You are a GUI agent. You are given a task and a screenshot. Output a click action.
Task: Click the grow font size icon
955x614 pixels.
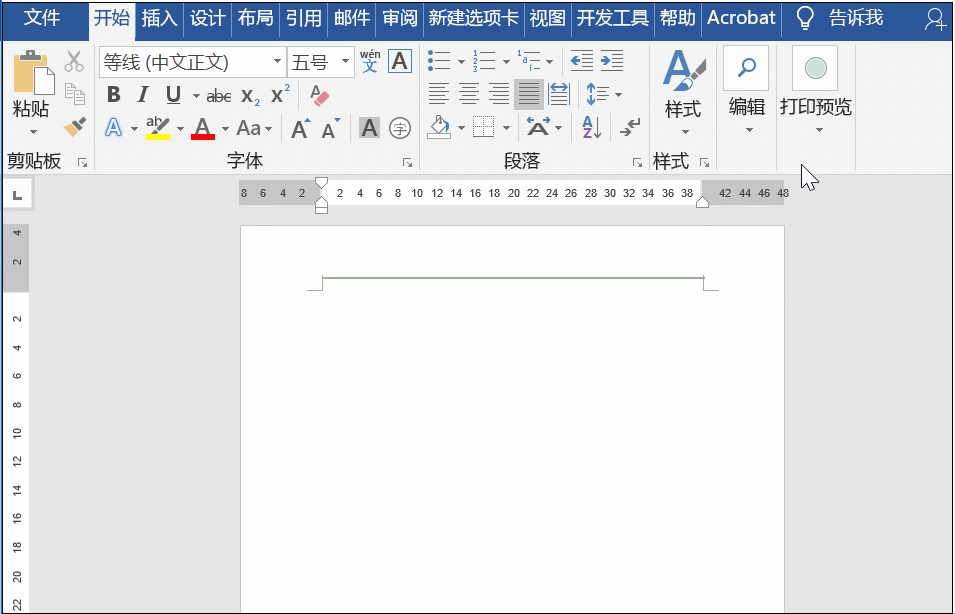(300, 128)
